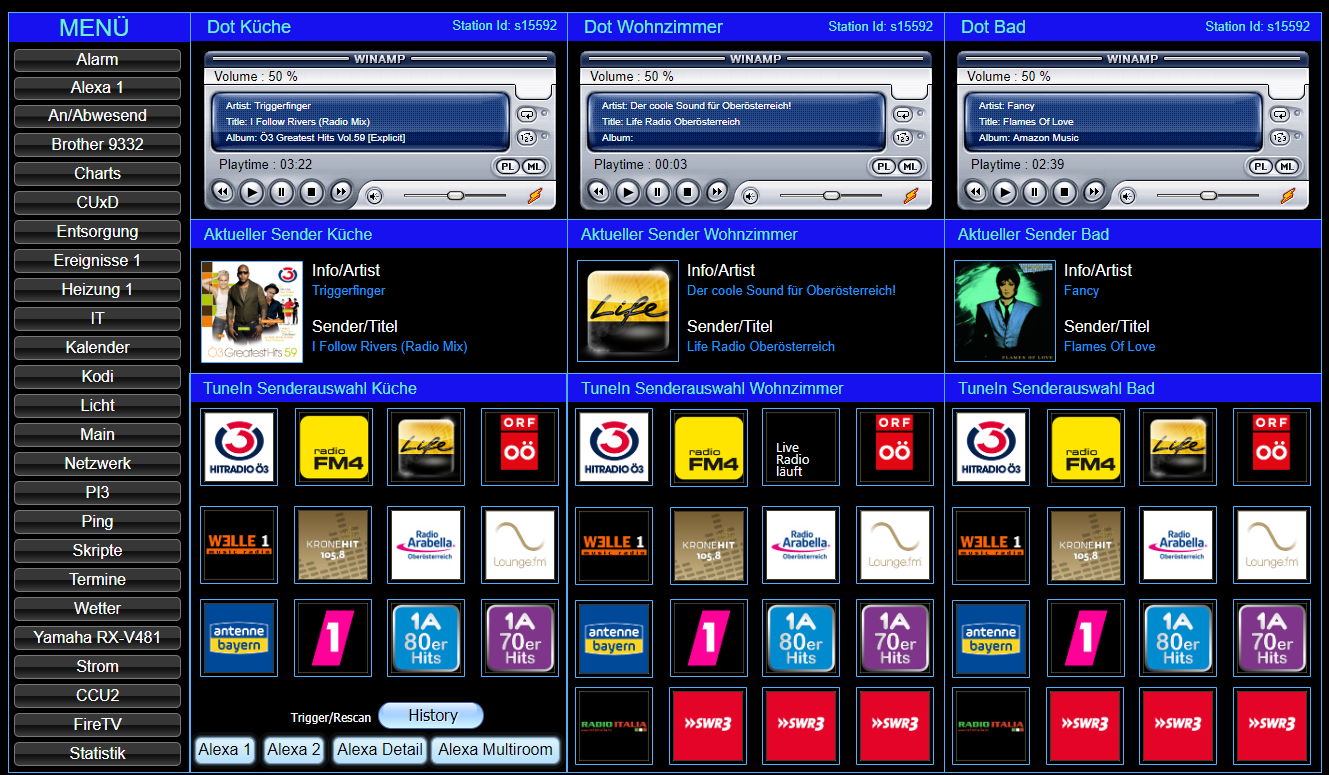The width and height of the screenshot is (1329, 775).
Task: Tune Bad to Radio Italia
Action: (991, 725)
